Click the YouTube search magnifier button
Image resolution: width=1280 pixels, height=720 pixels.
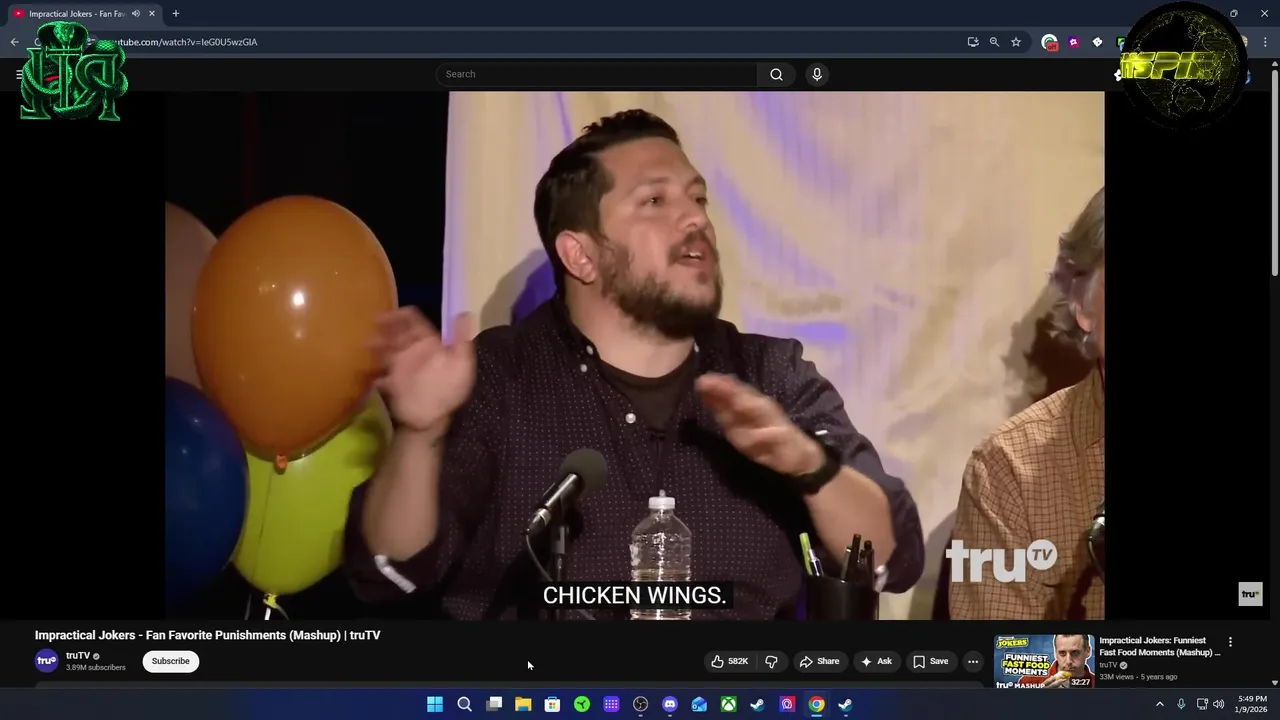[776, 74]
